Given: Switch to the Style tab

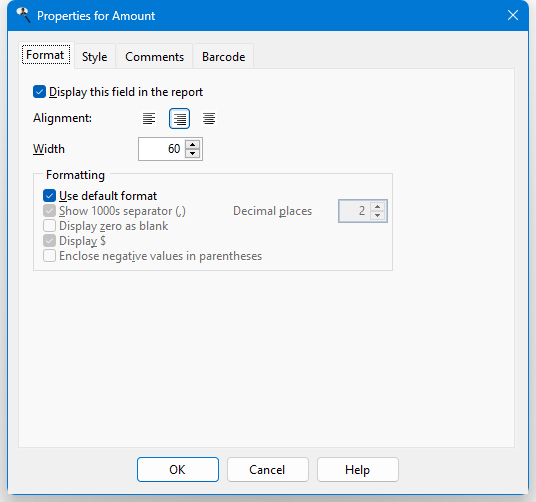Looking at the screenshot, I should coord(95,57).
